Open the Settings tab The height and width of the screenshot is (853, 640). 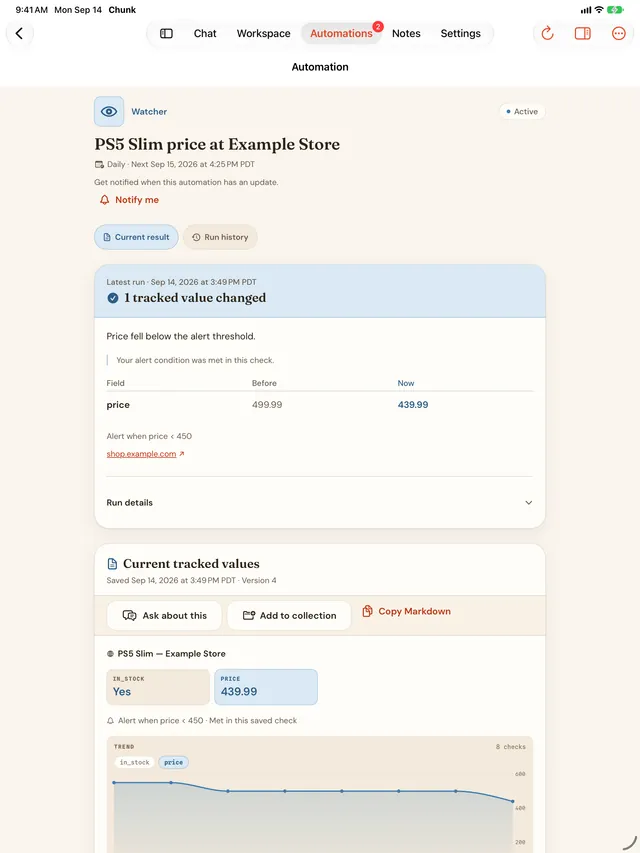(460, 34)
